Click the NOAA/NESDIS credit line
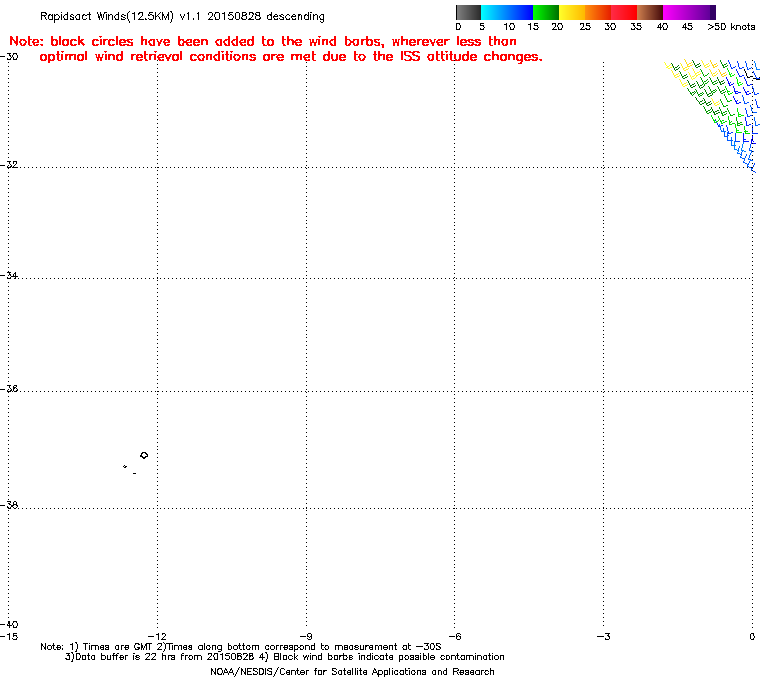 [352, 672]
